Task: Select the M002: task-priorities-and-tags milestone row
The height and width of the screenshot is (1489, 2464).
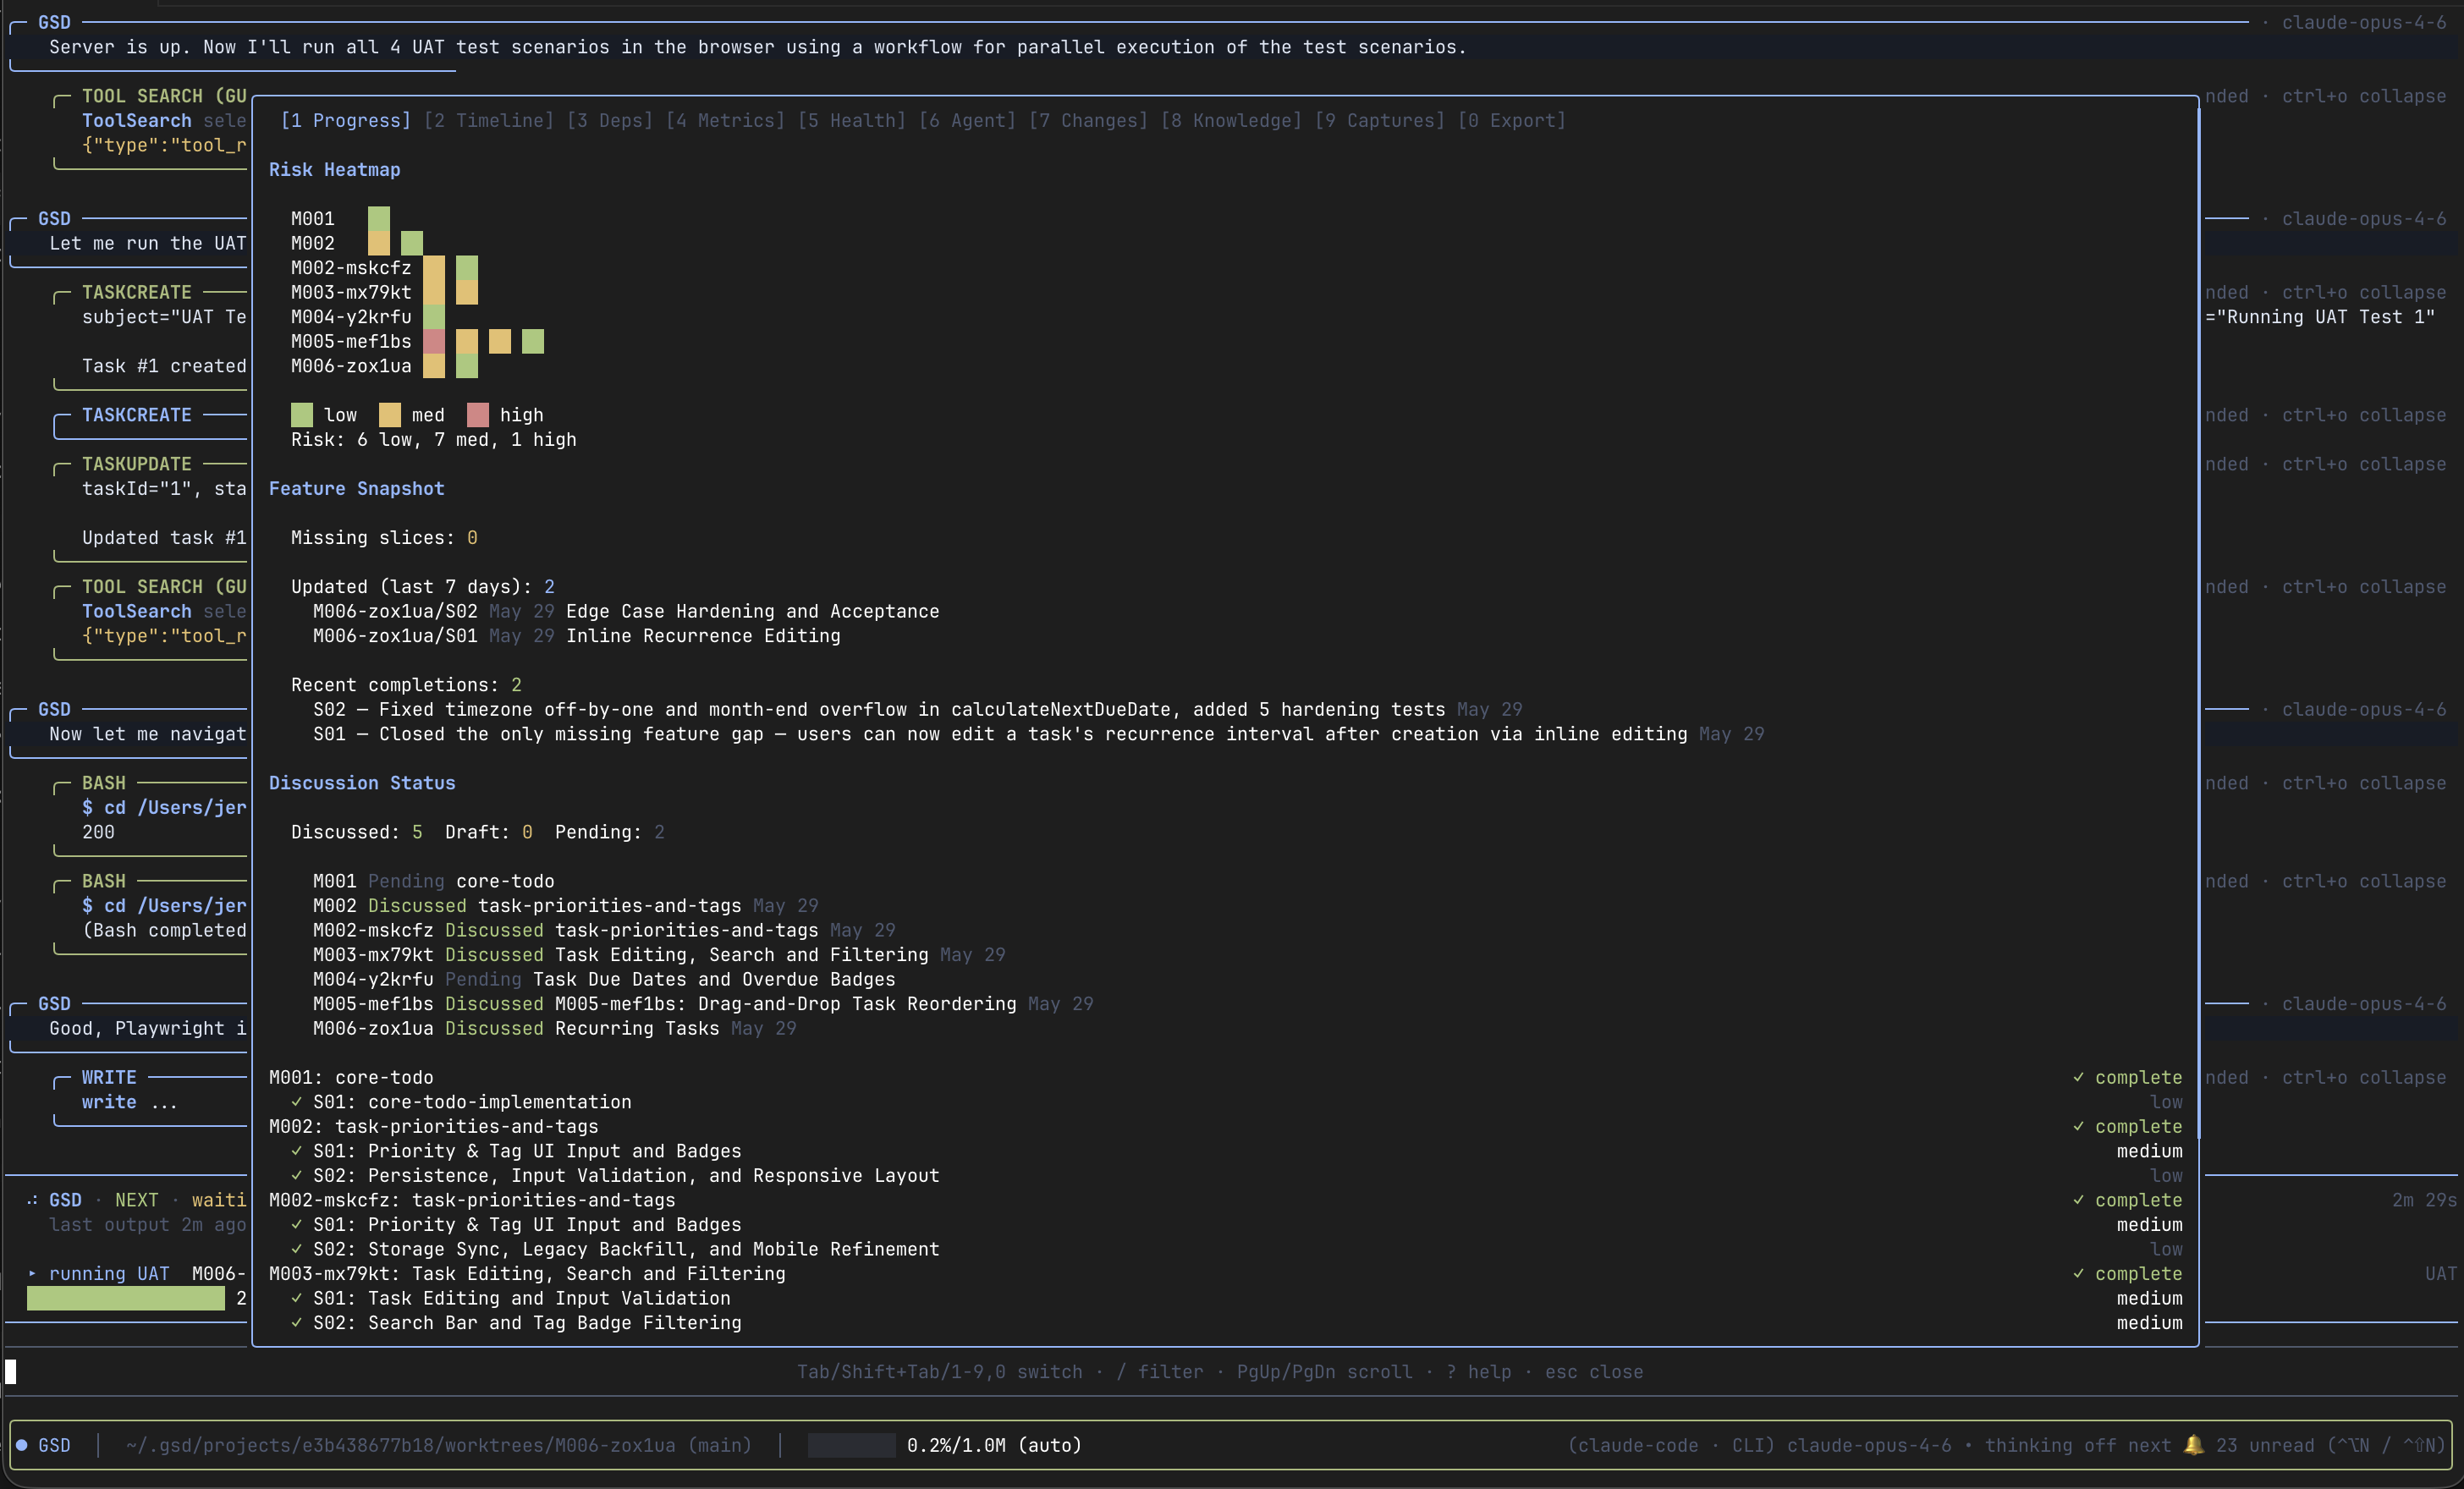Action: [1225, 1126]
